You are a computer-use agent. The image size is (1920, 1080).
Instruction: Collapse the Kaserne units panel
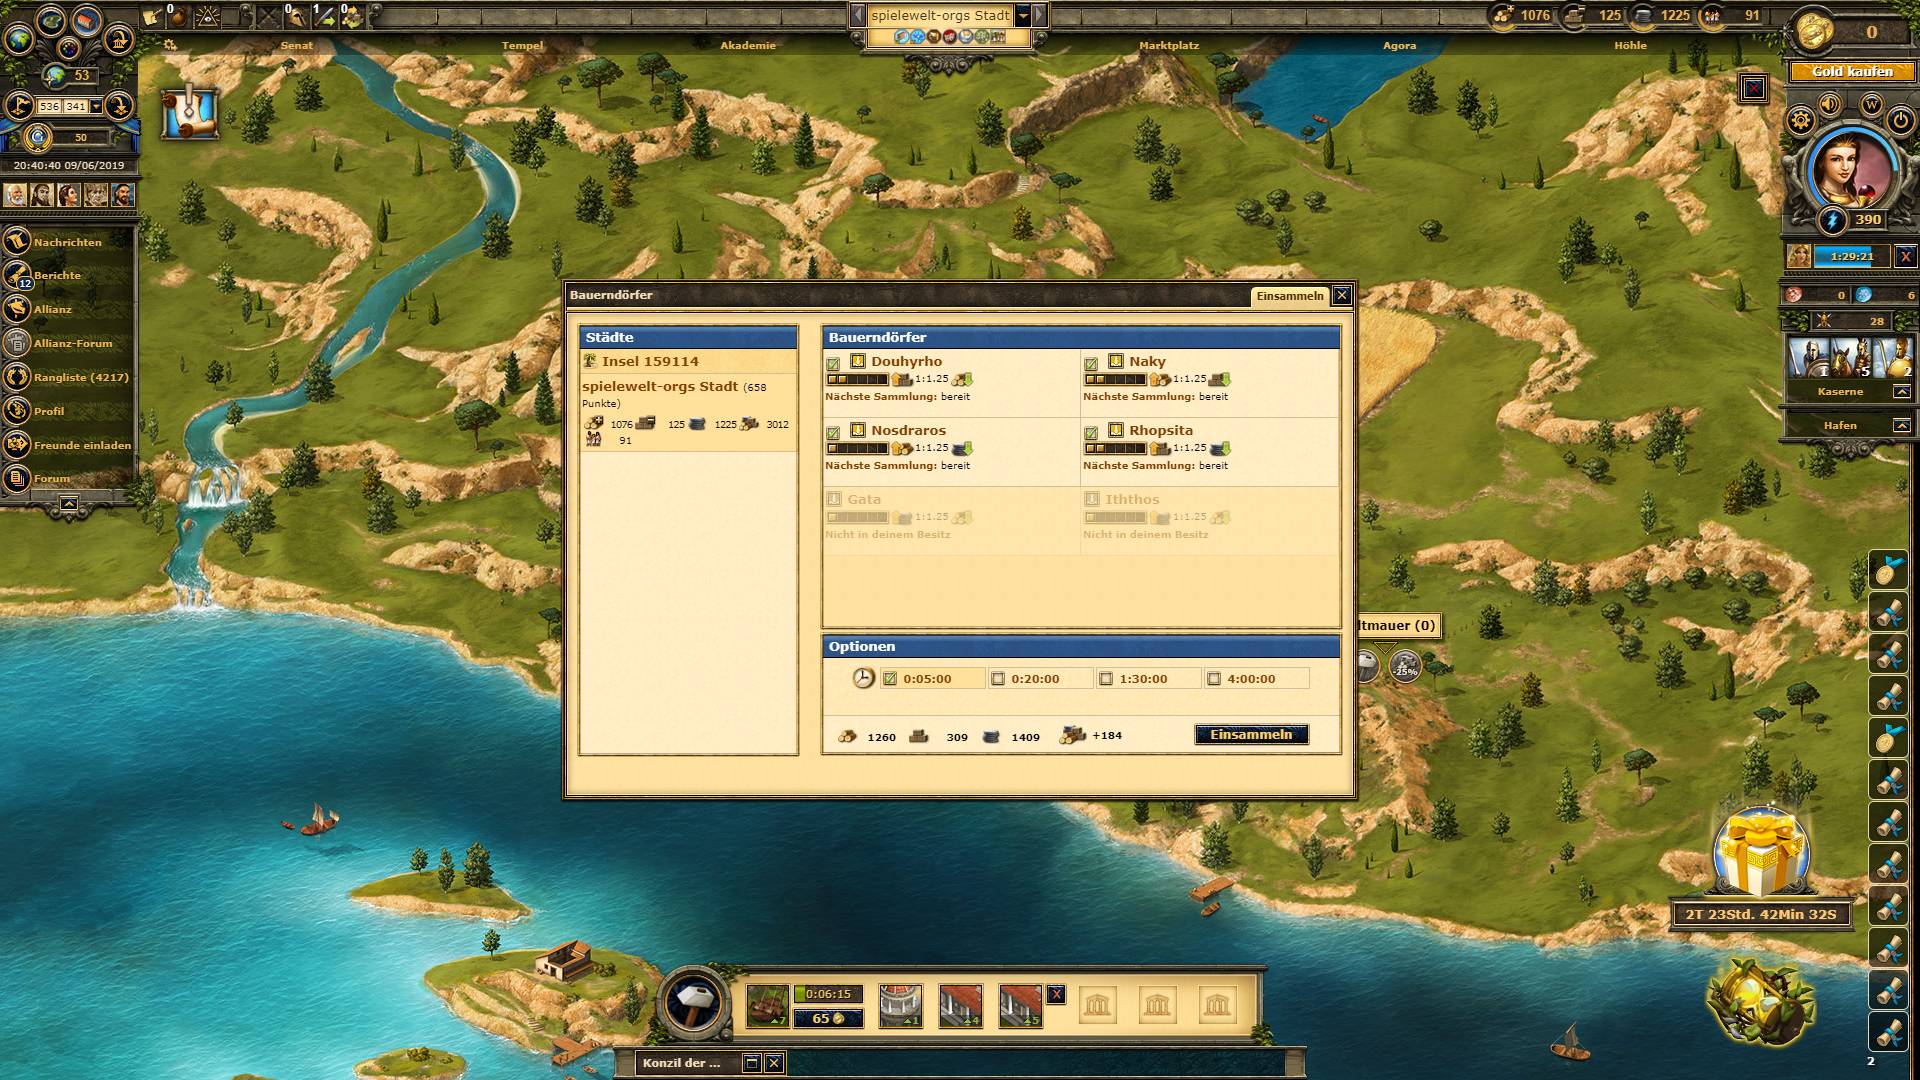pos(1901,392)
